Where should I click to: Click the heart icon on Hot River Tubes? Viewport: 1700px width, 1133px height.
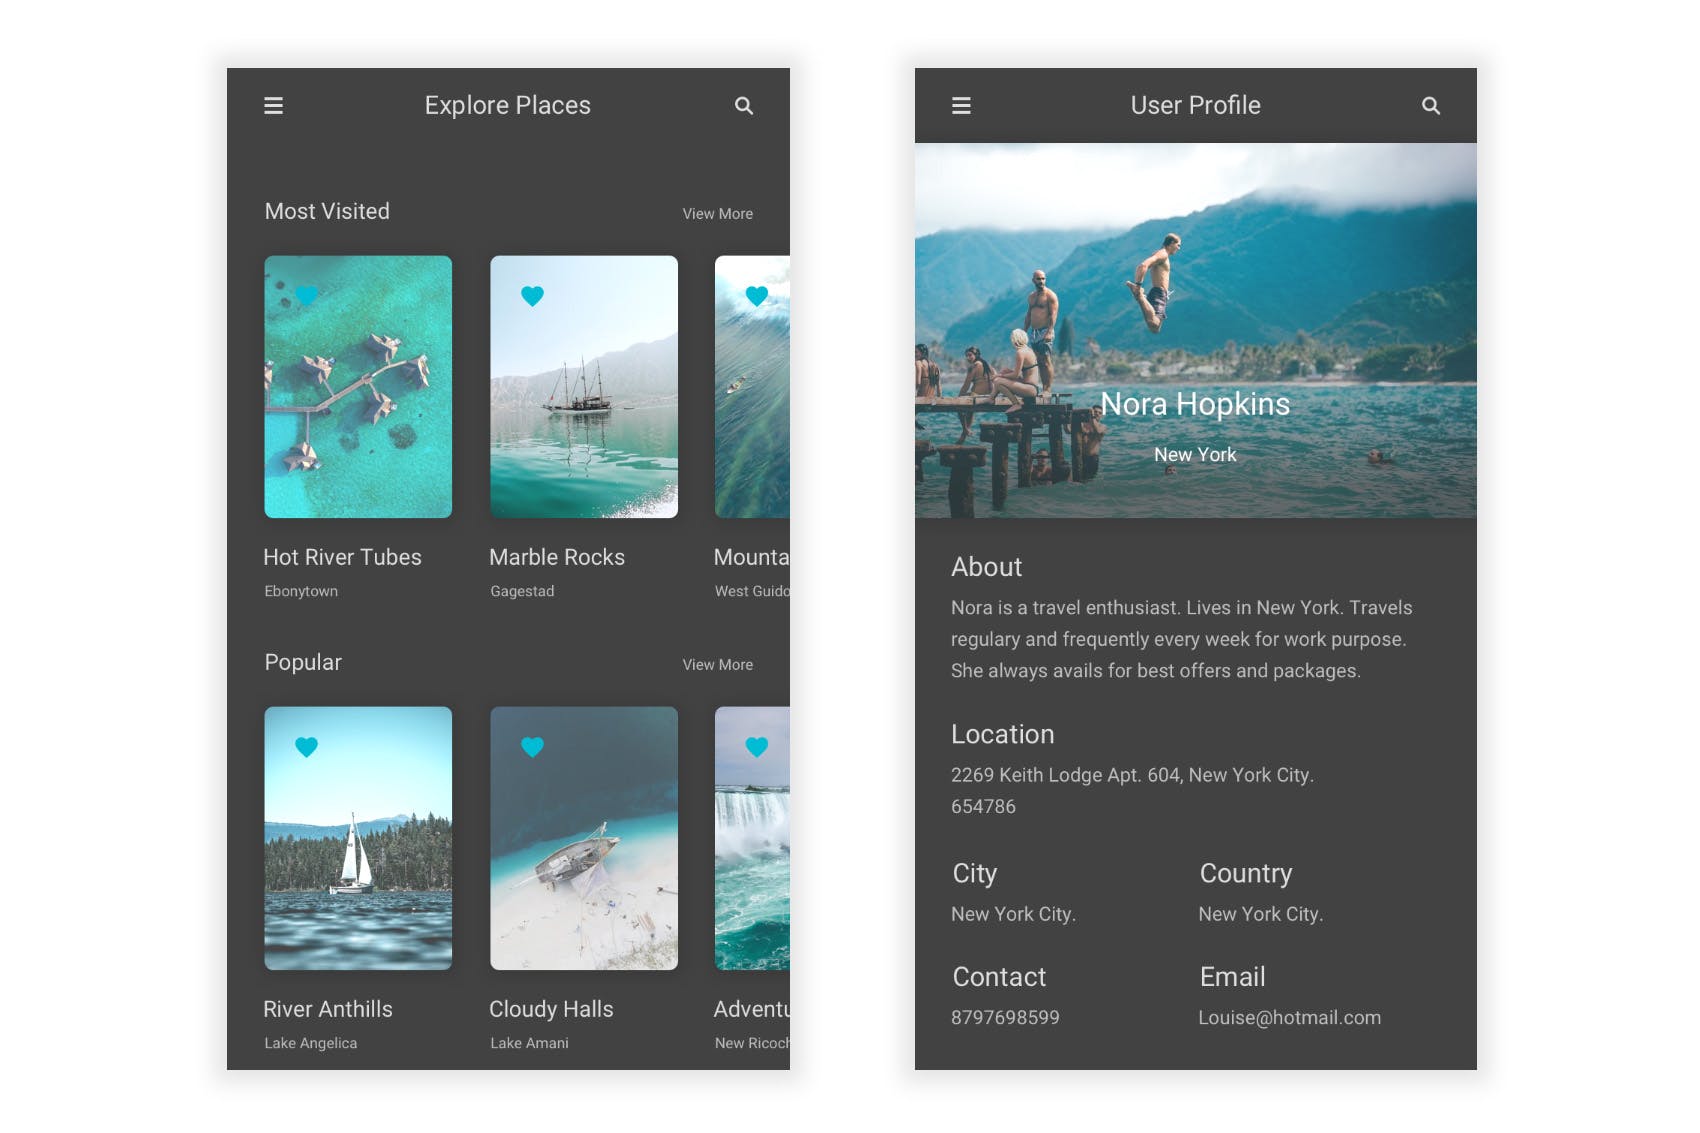[306, 295]
